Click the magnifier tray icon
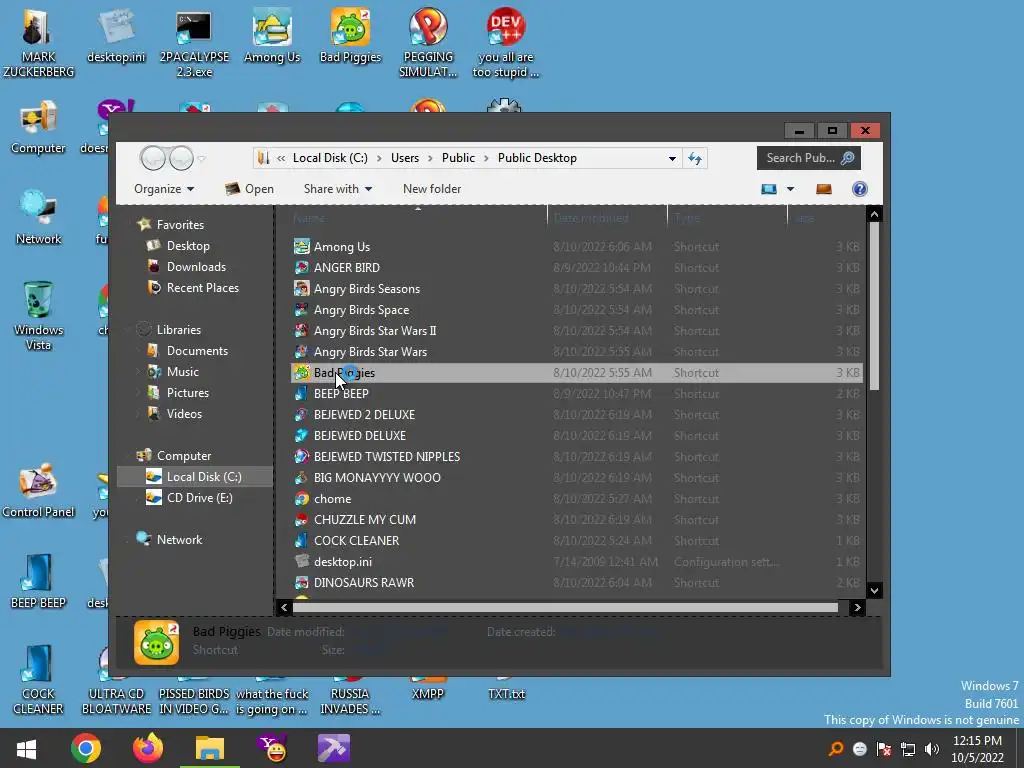The image size is (1024, 768). tap(835, 749)
